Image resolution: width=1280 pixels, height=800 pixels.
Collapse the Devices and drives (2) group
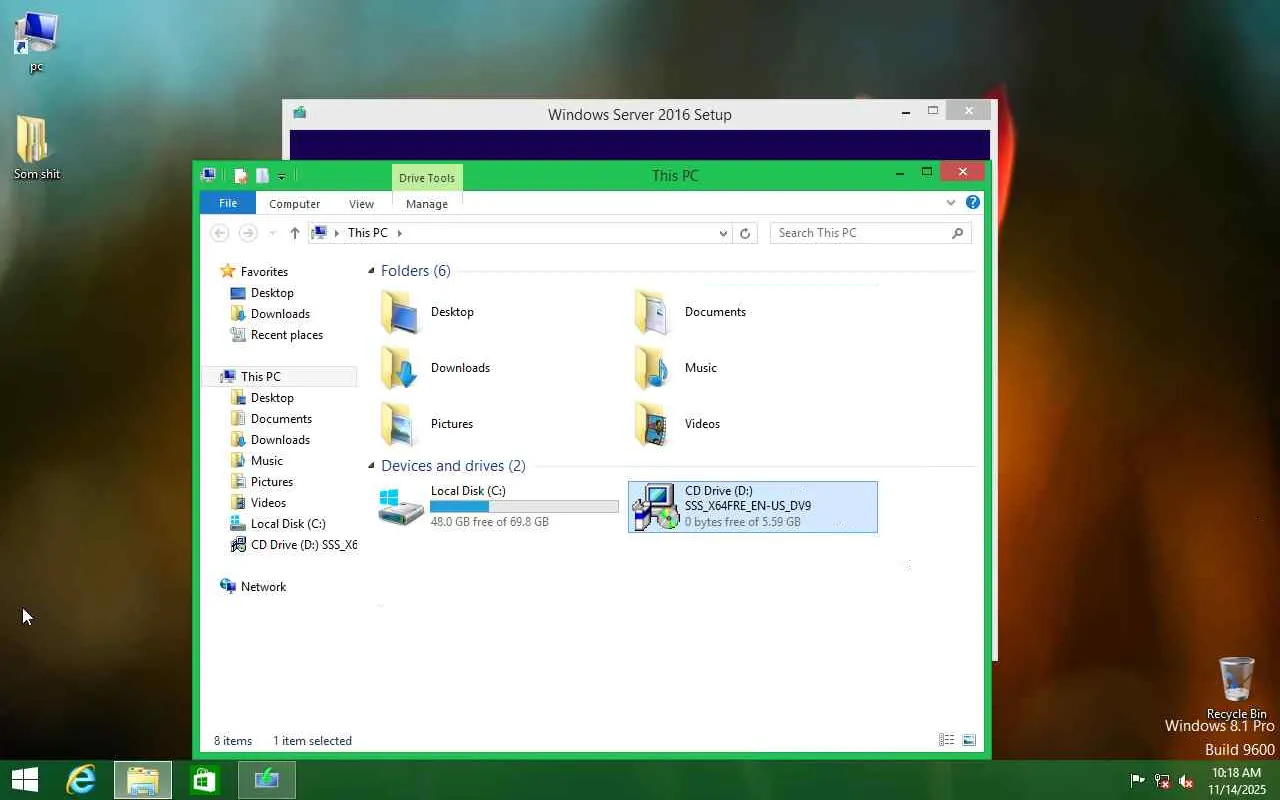click(372, 466)
